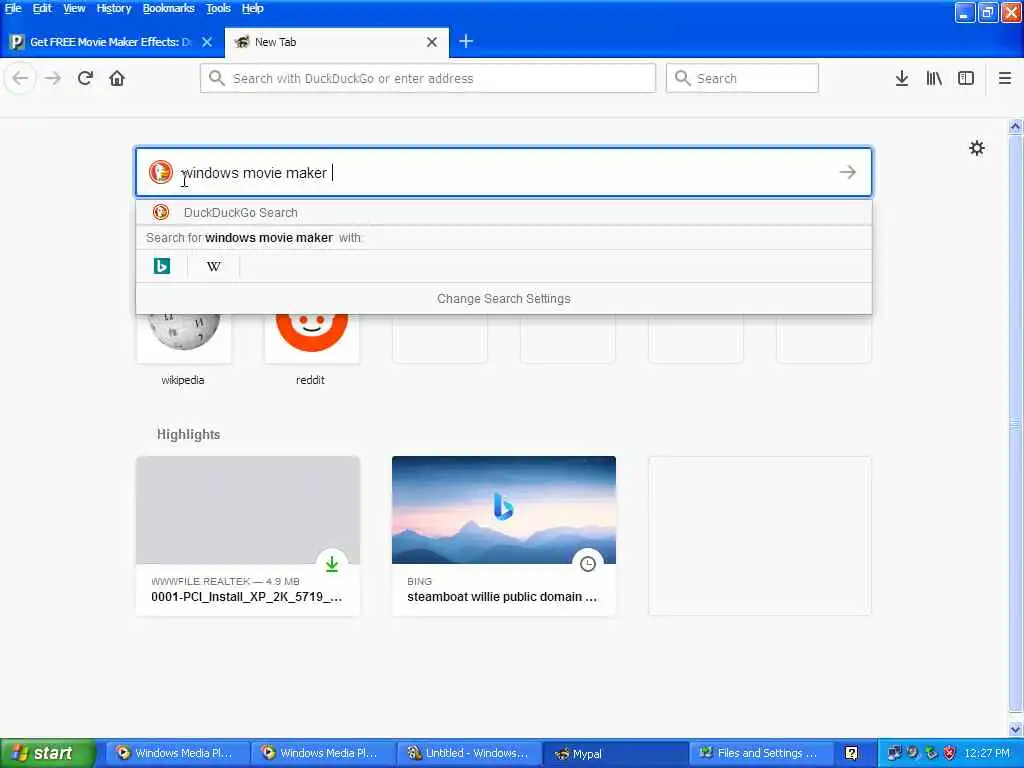Click the 12:27 PM system clock
Screen dimensions: 1024x768
[987, 754]
